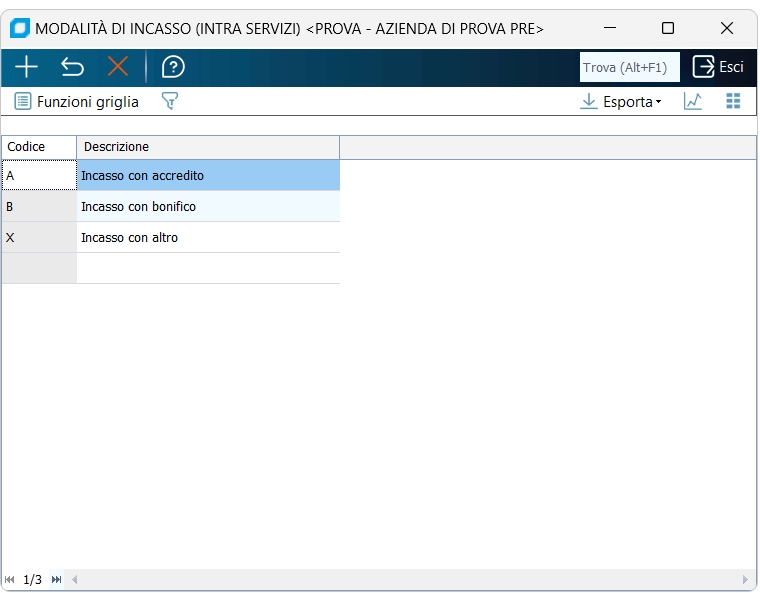Viewport: 760px width, 593px height.
Task: Open the chart graph icon
Action: pos(693,101)
